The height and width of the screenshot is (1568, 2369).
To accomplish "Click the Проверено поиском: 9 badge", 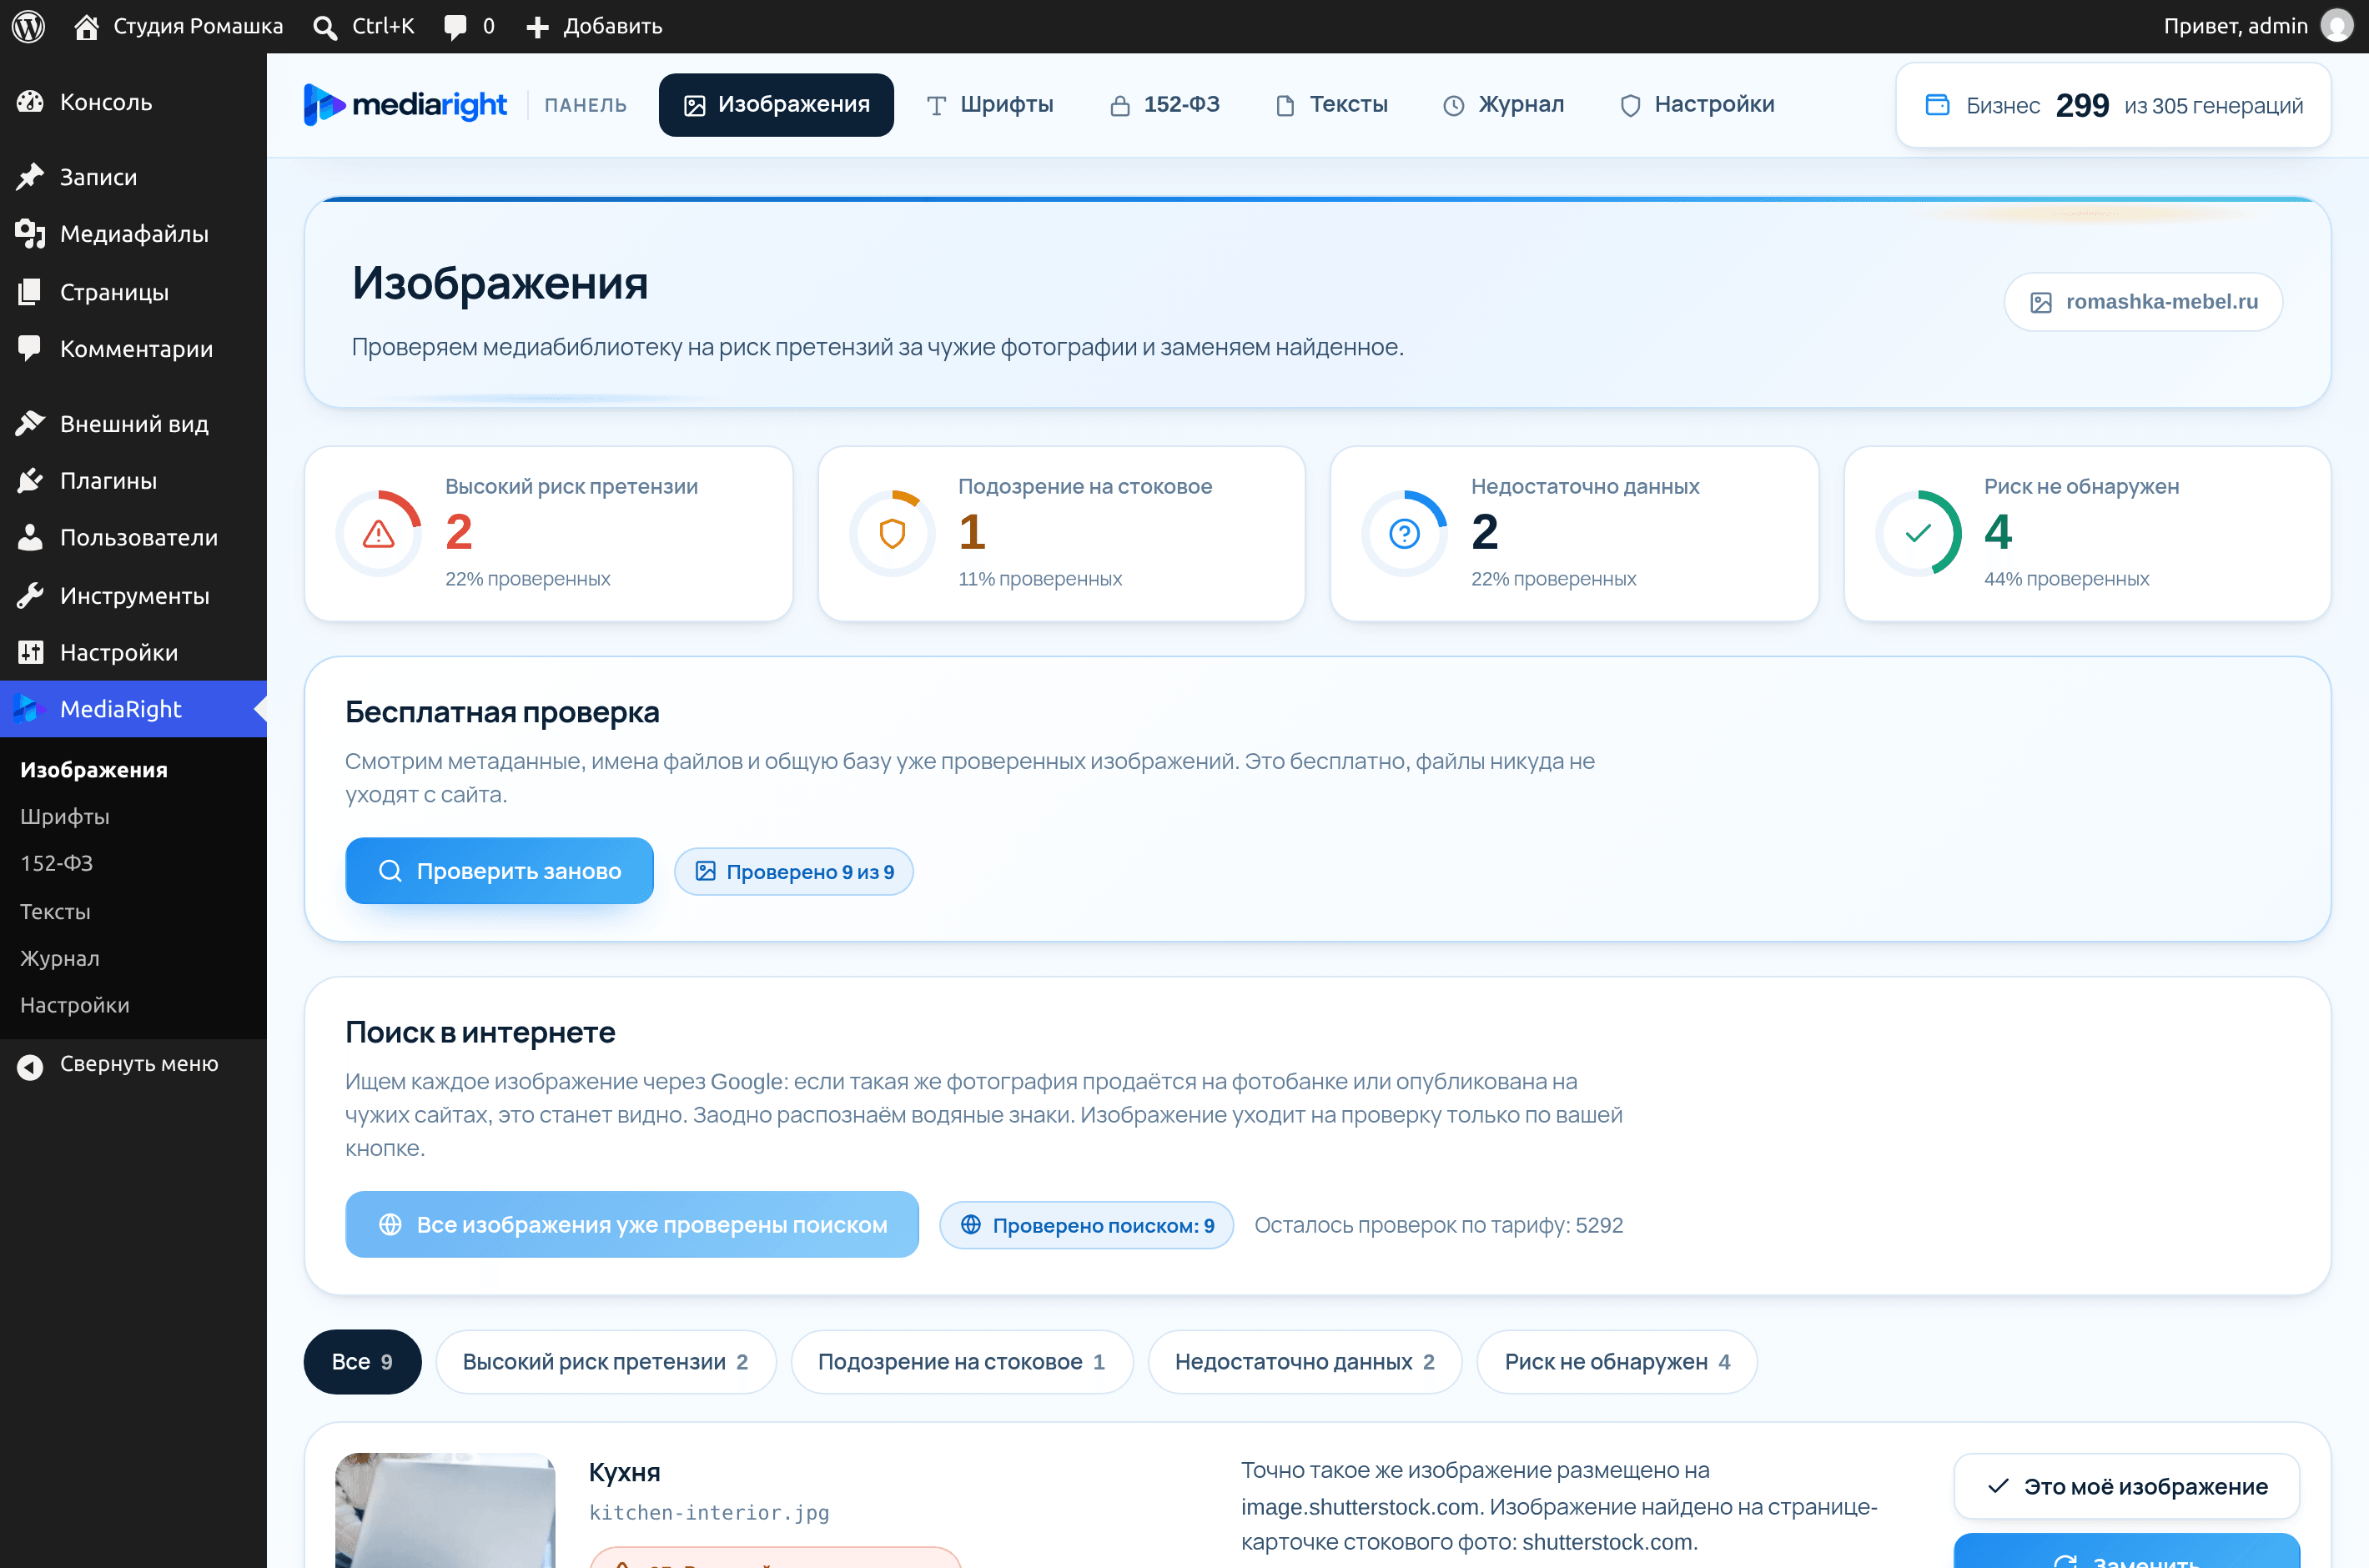I will pos(1086,1225).
